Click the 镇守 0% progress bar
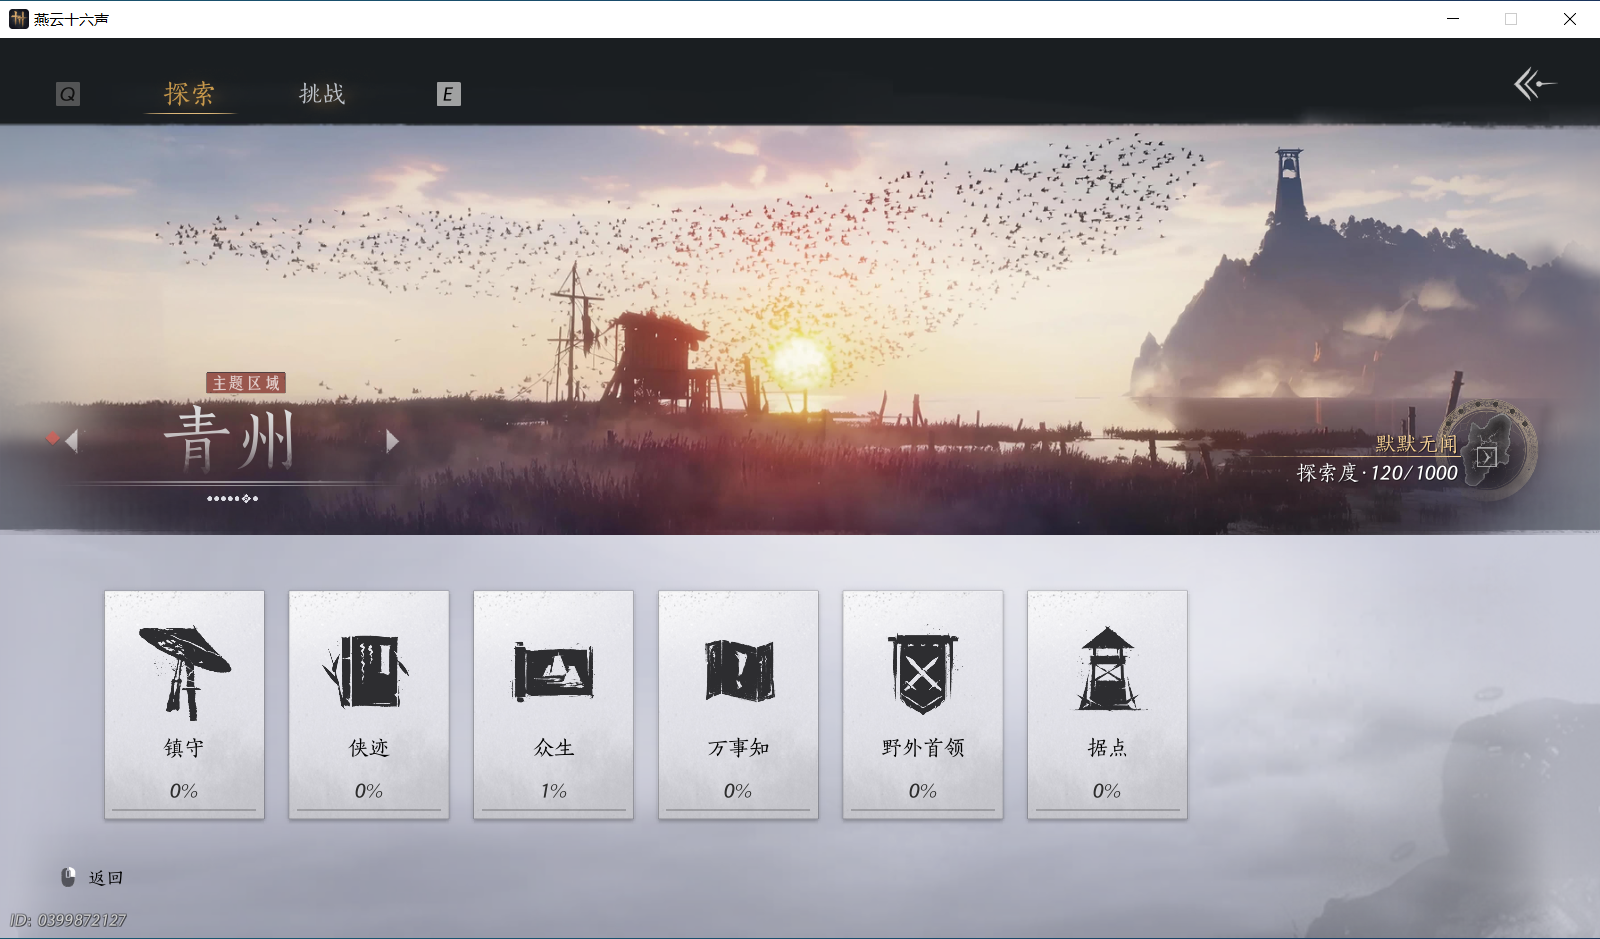This screenshot has width=1600, height=939. click(184, 809)
